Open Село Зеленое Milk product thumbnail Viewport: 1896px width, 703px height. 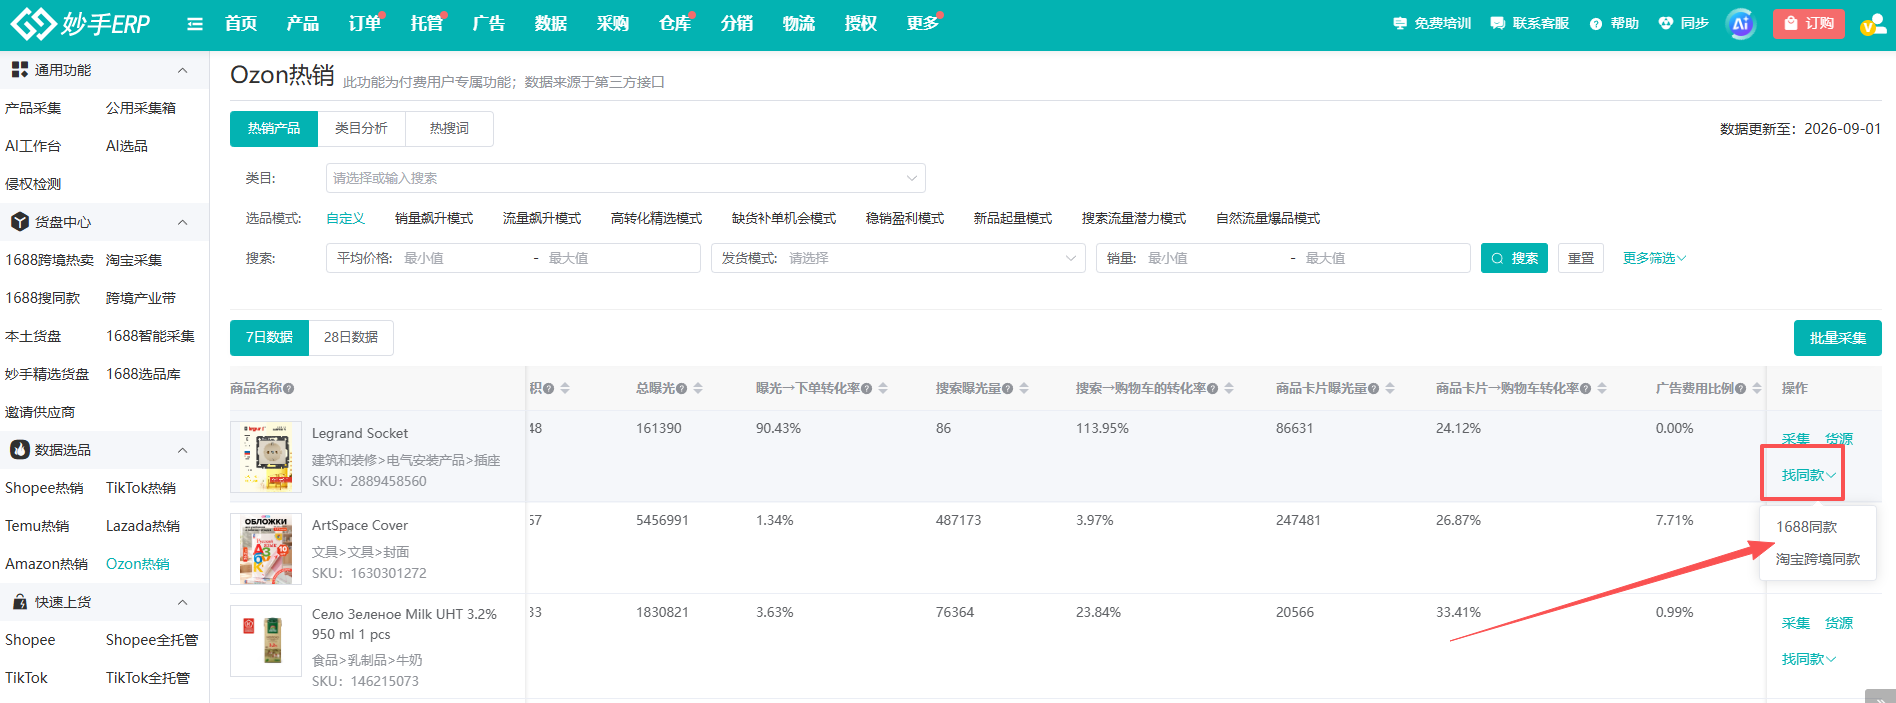click(266, 641)
